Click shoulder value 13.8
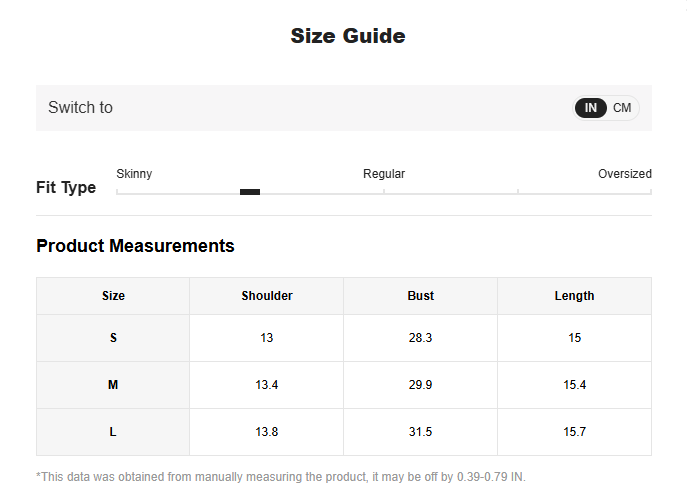The height and width of the screenshot is (496, 687). click(x=266, y=432)
